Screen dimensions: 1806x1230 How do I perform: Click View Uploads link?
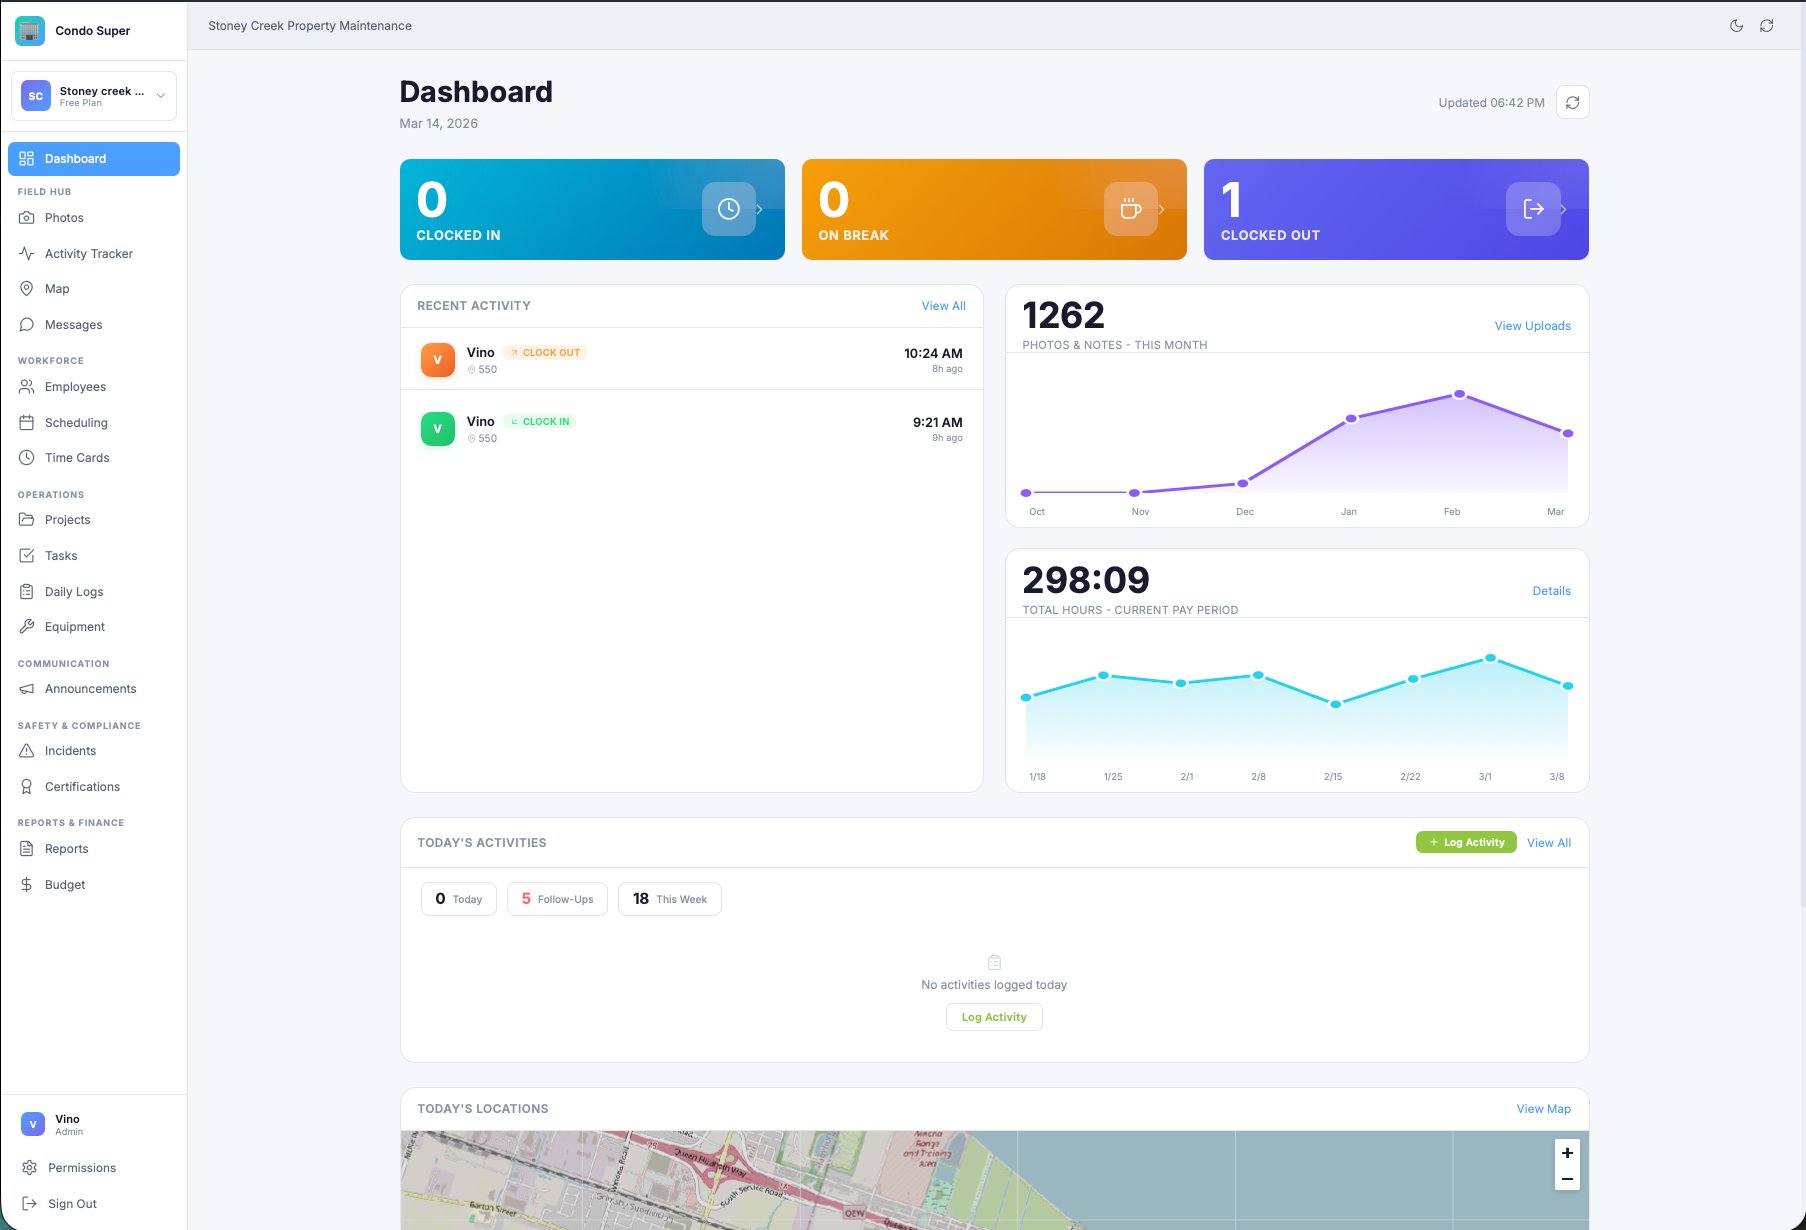[1532, 326]
